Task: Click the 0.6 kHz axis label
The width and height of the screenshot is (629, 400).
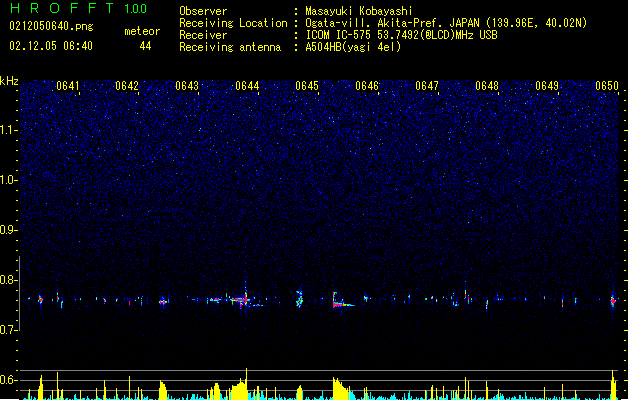Action: coord(8,380)
